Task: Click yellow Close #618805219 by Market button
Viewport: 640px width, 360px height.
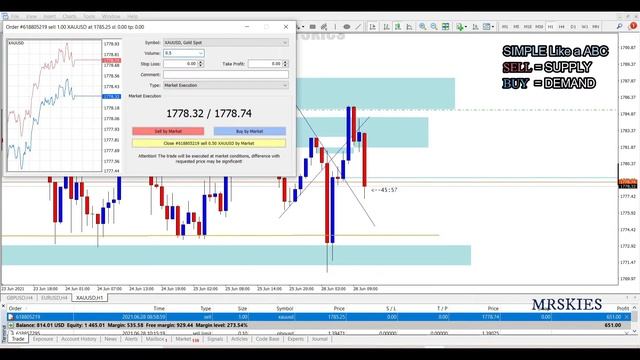Action: click(x=209, y=143)
